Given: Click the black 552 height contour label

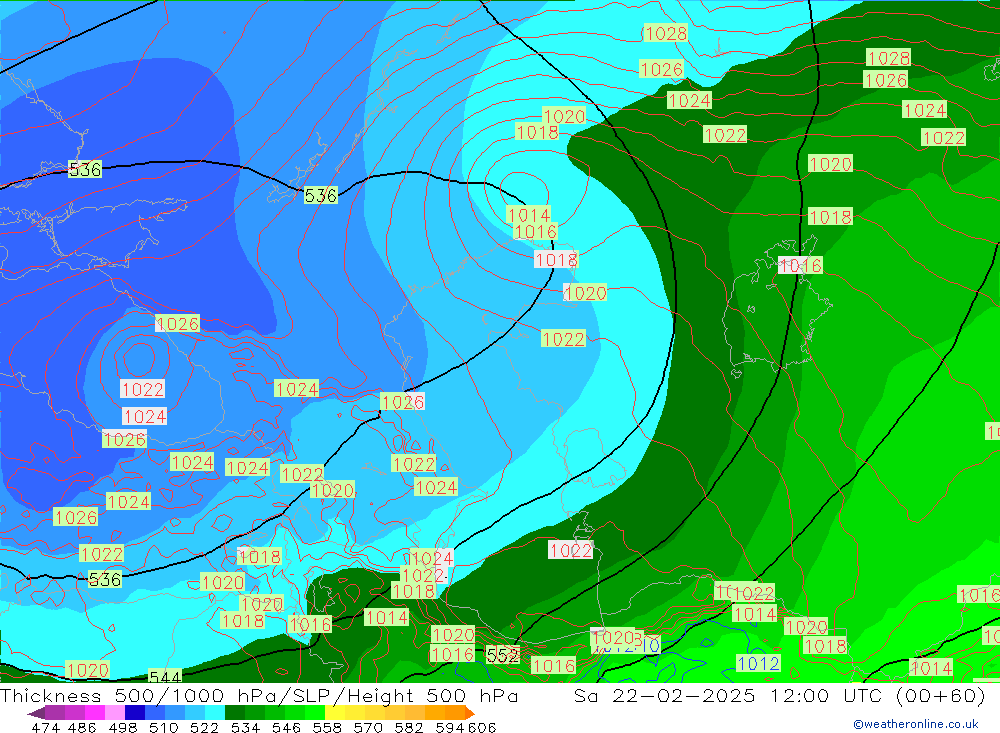Looking at the screenshot, I should tap(503, 655).
